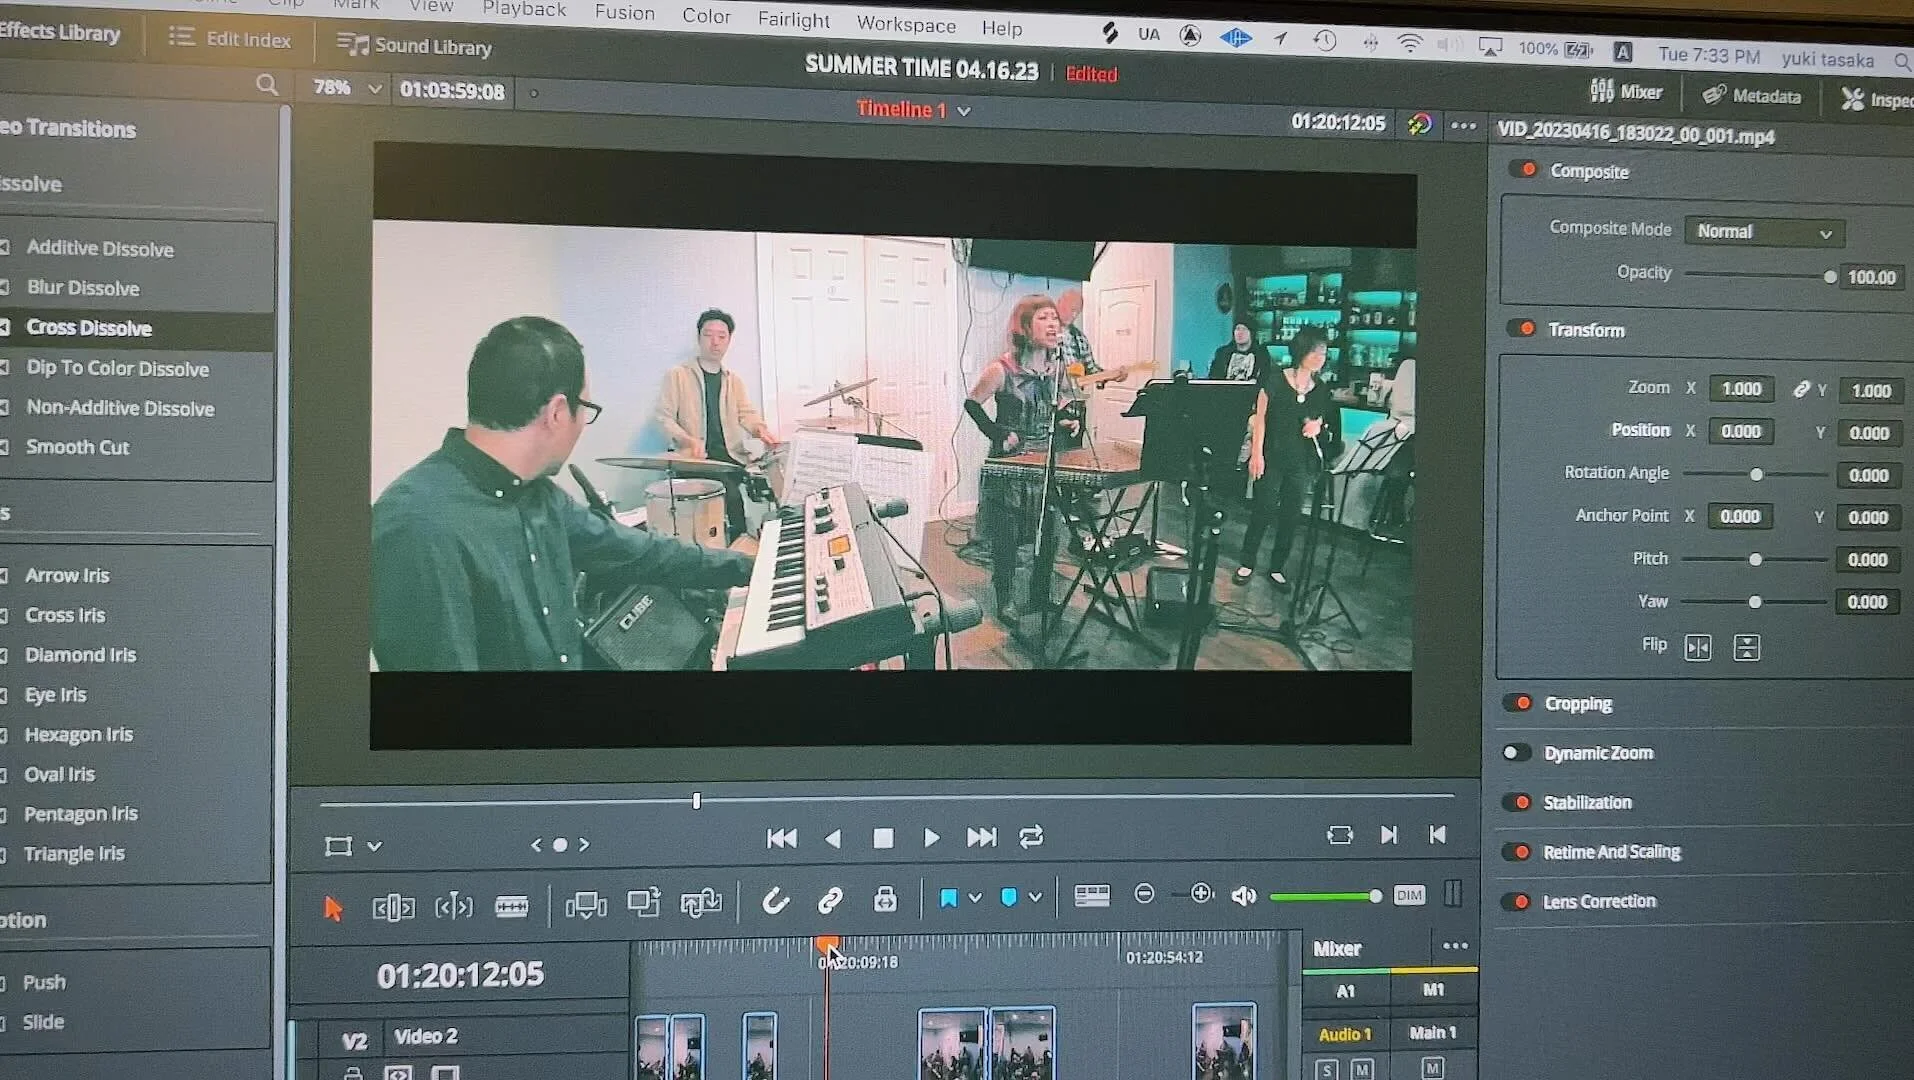Zoom out the timeline with the minus icon

(x=1144, y=894)
